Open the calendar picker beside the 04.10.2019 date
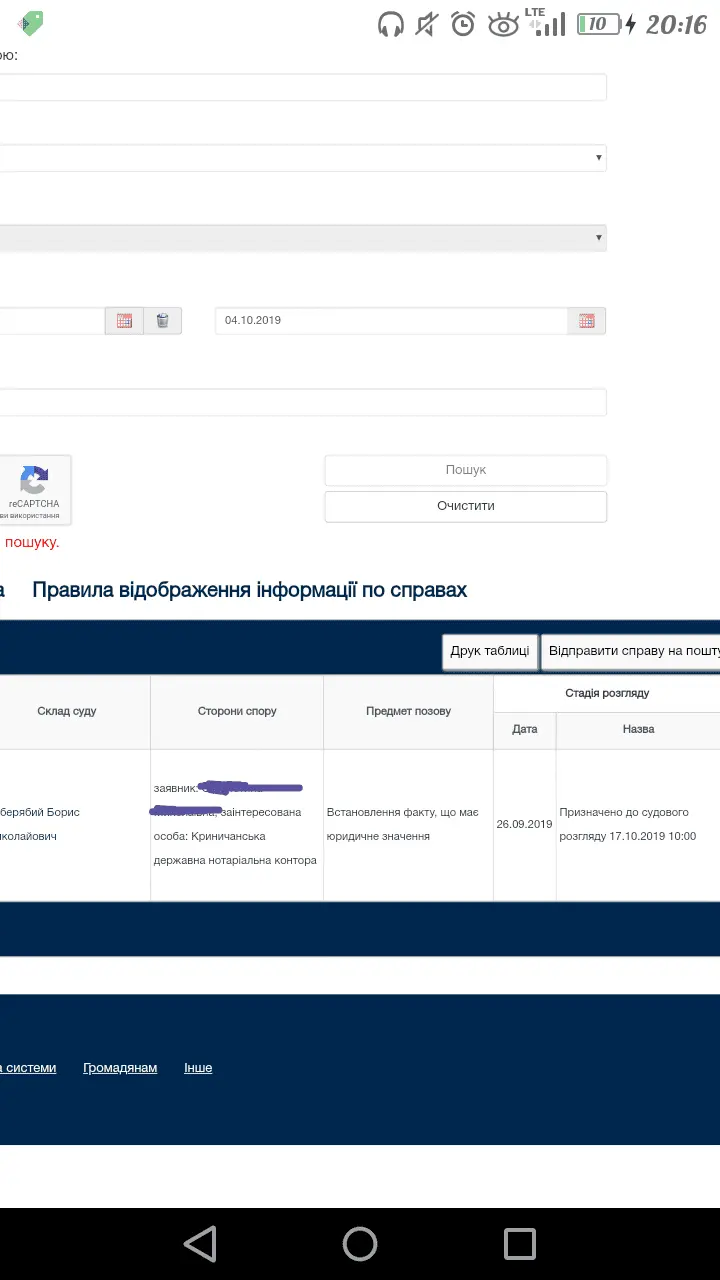720x1280 pixels. pyautogui.click(x=586, y=321)
